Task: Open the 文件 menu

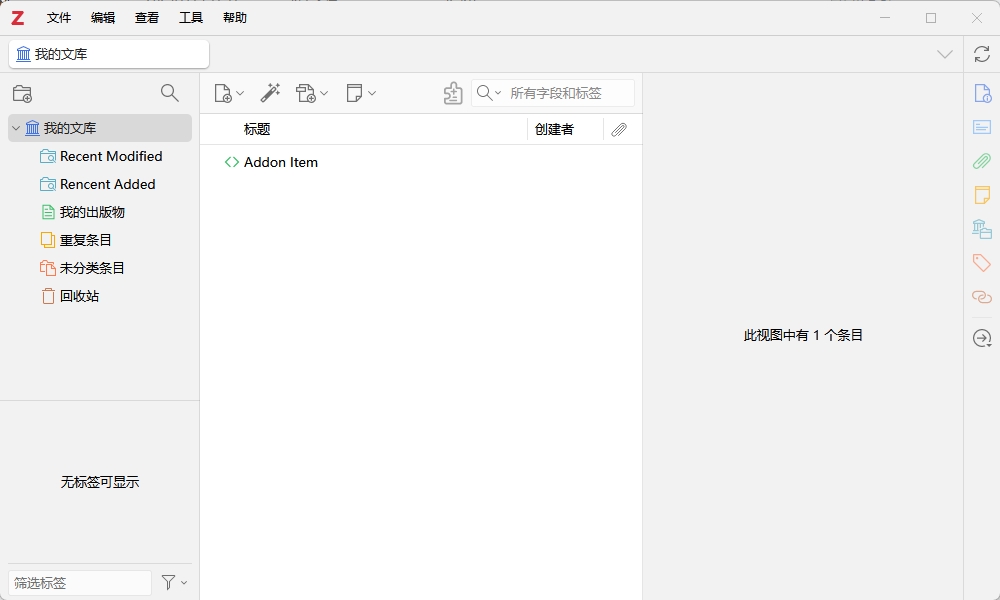Action: click(58, 17)
